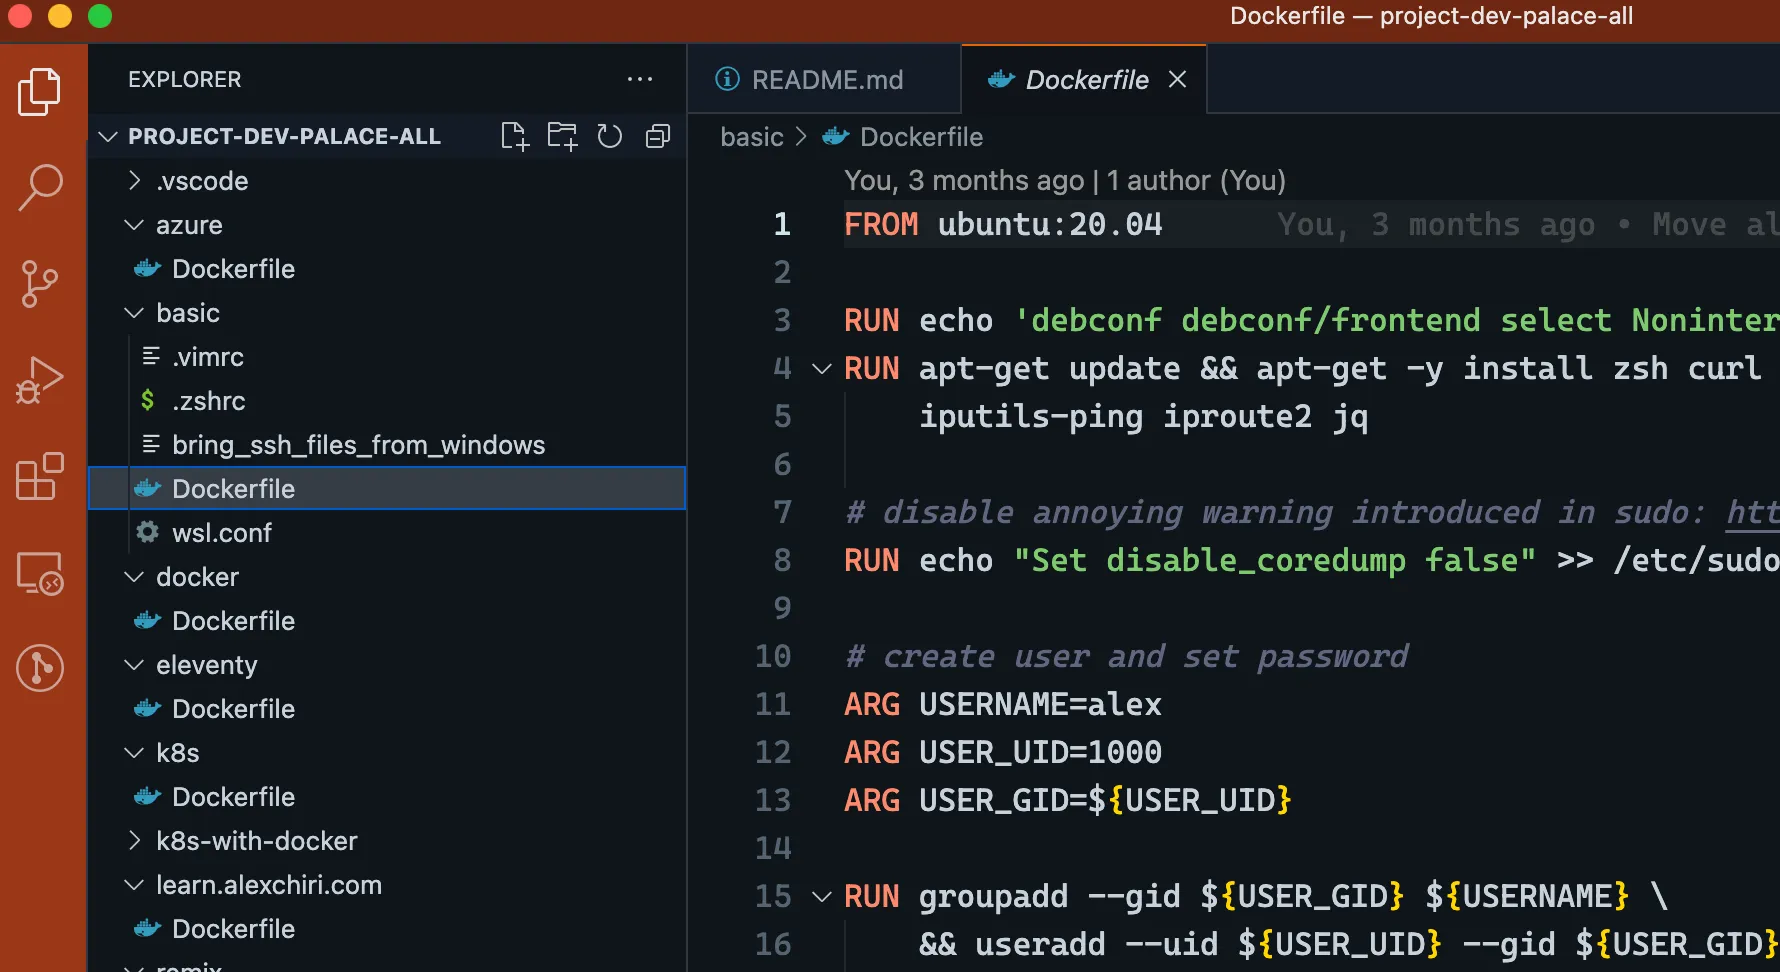The height and width of the screenshot is (972, 1780).
Task: Open the Source Control view
Action: 40,284
